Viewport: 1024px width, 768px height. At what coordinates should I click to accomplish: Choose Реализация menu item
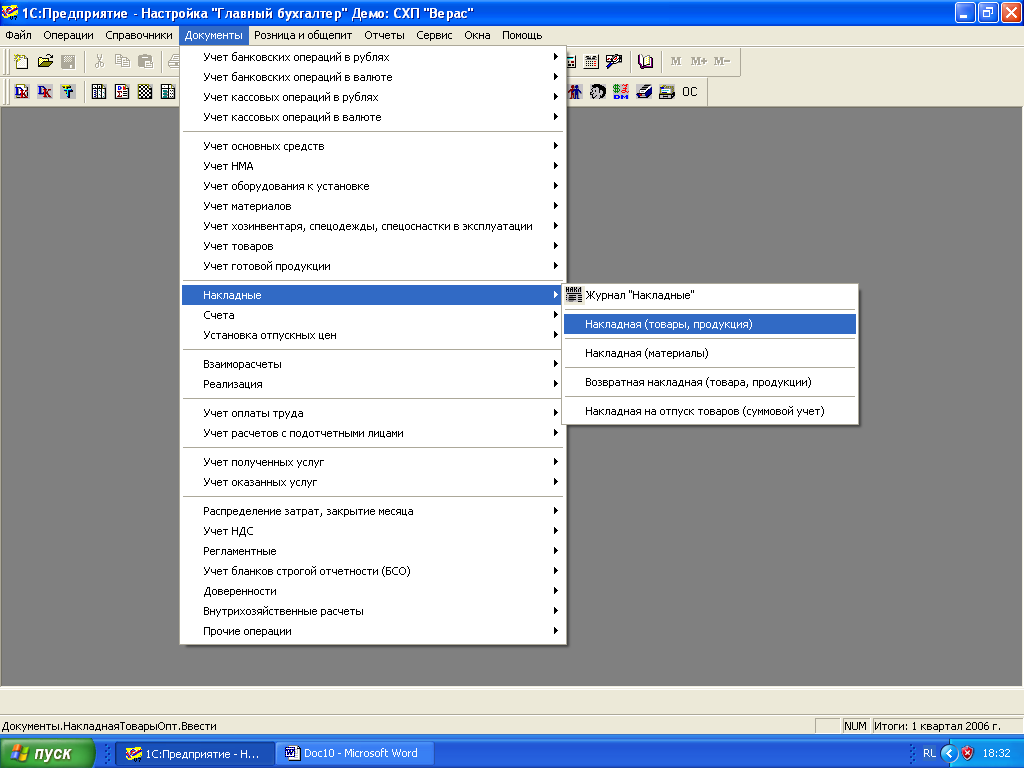372,384
